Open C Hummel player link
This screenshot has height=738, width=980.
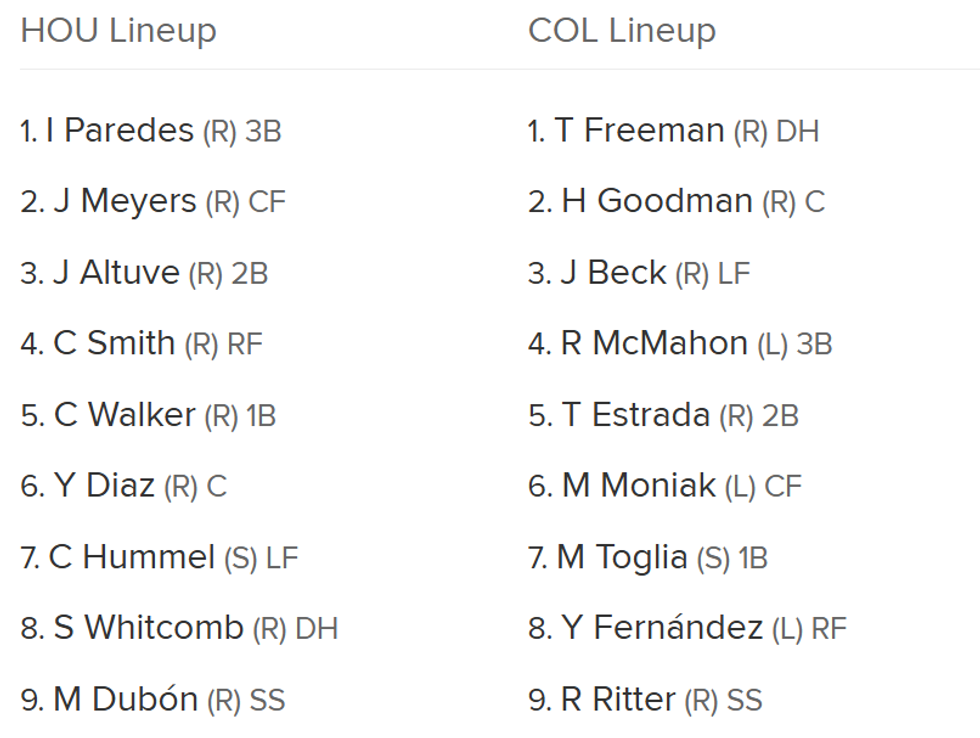131,557
